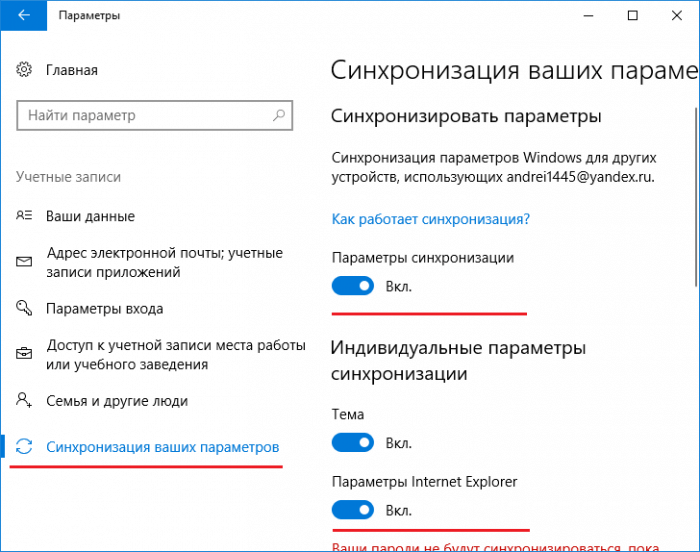Click the key icon for Параметры входа
This screenshot has height=552, width=700.
coord(24,308)
